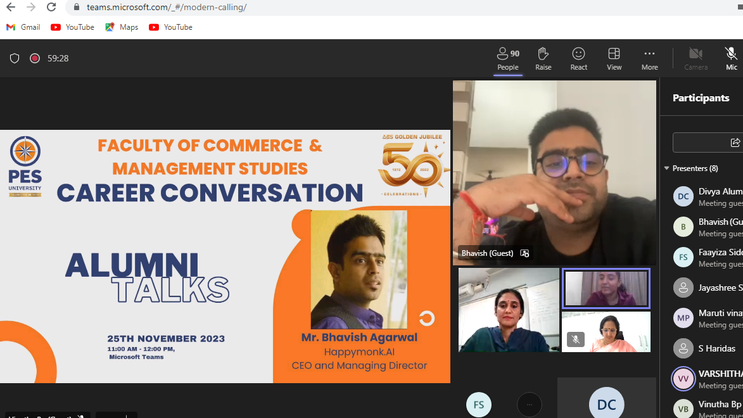This screenshot has height=418, width=743.
Task: Reload the browser page
Action: click(x=51, y=7)
